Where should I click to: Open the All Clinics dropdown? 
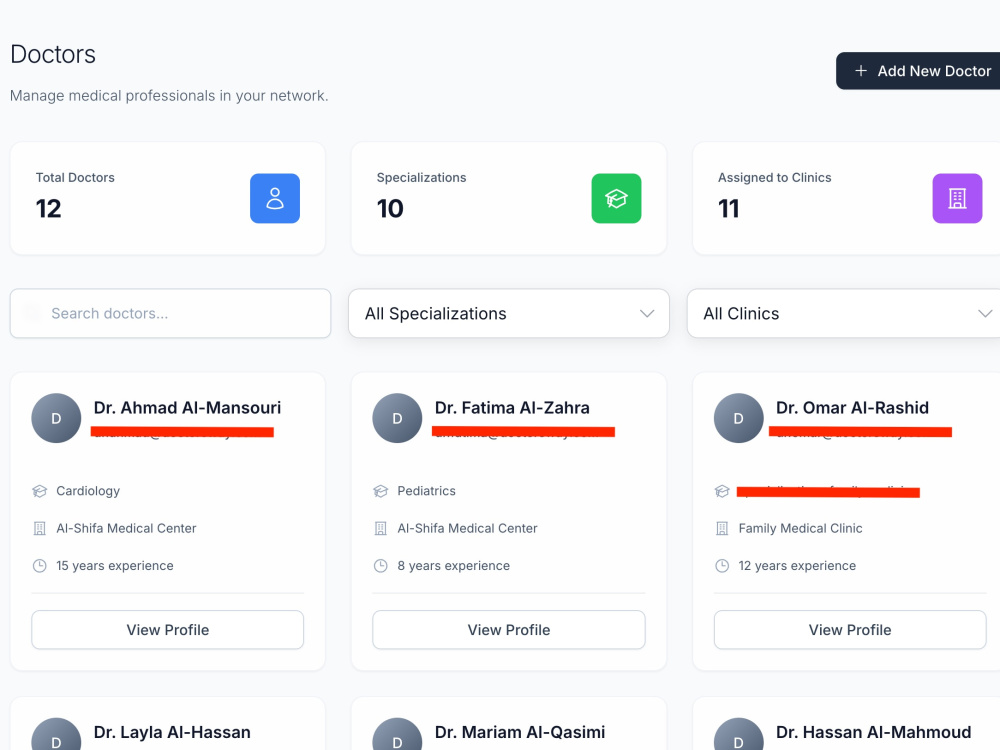[x=844, y=313]
